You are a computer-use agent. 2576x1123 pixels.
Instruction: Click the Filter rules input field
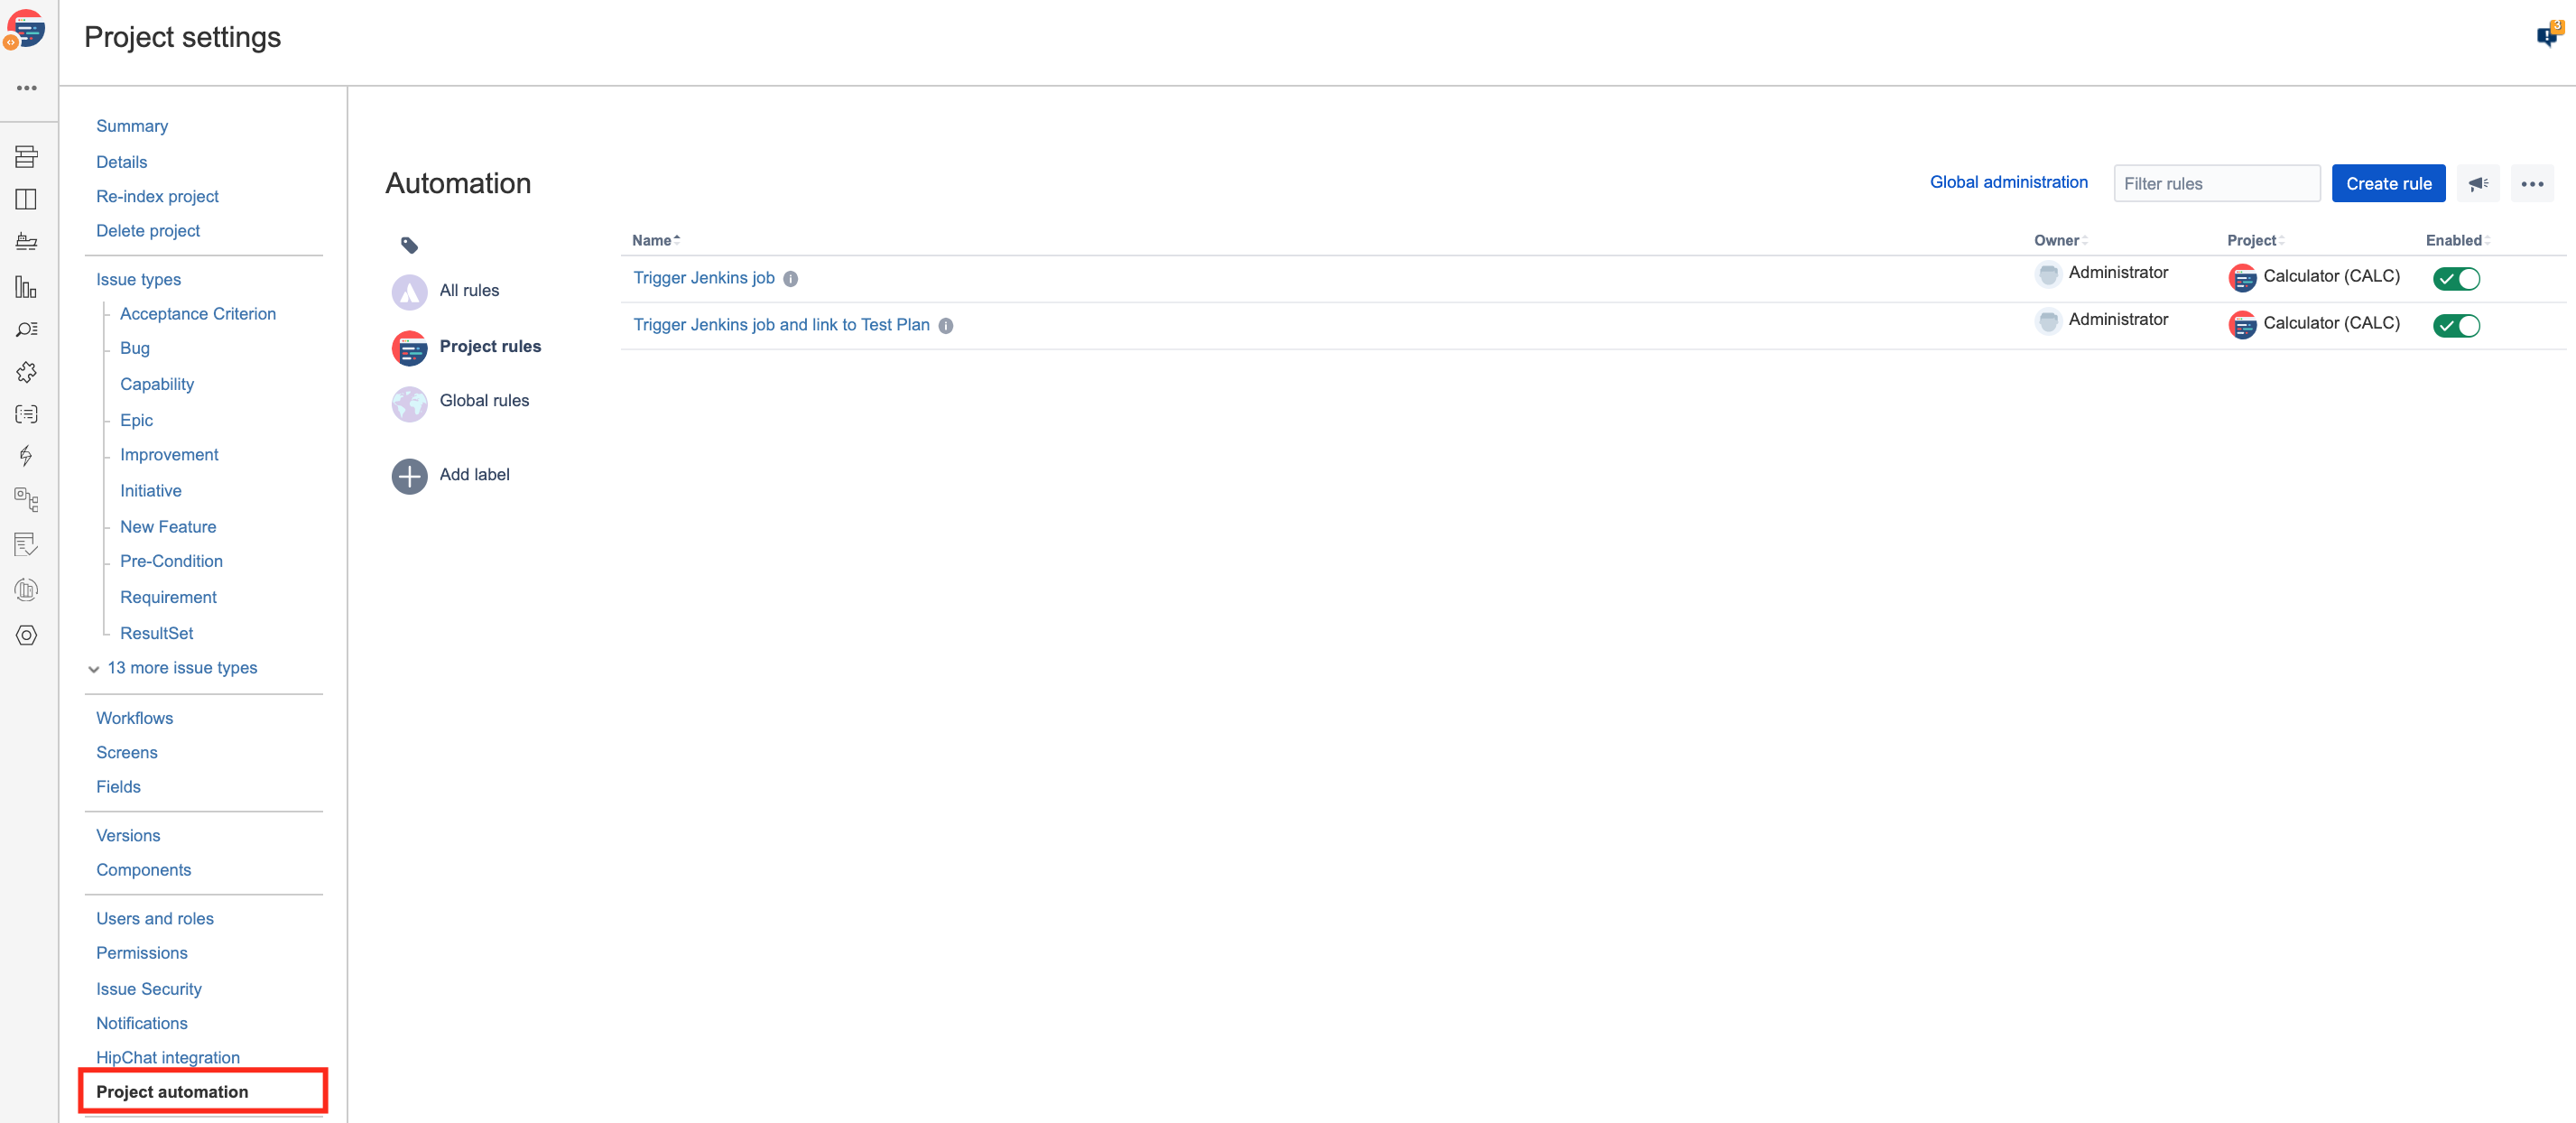[x=2216, y=183]
